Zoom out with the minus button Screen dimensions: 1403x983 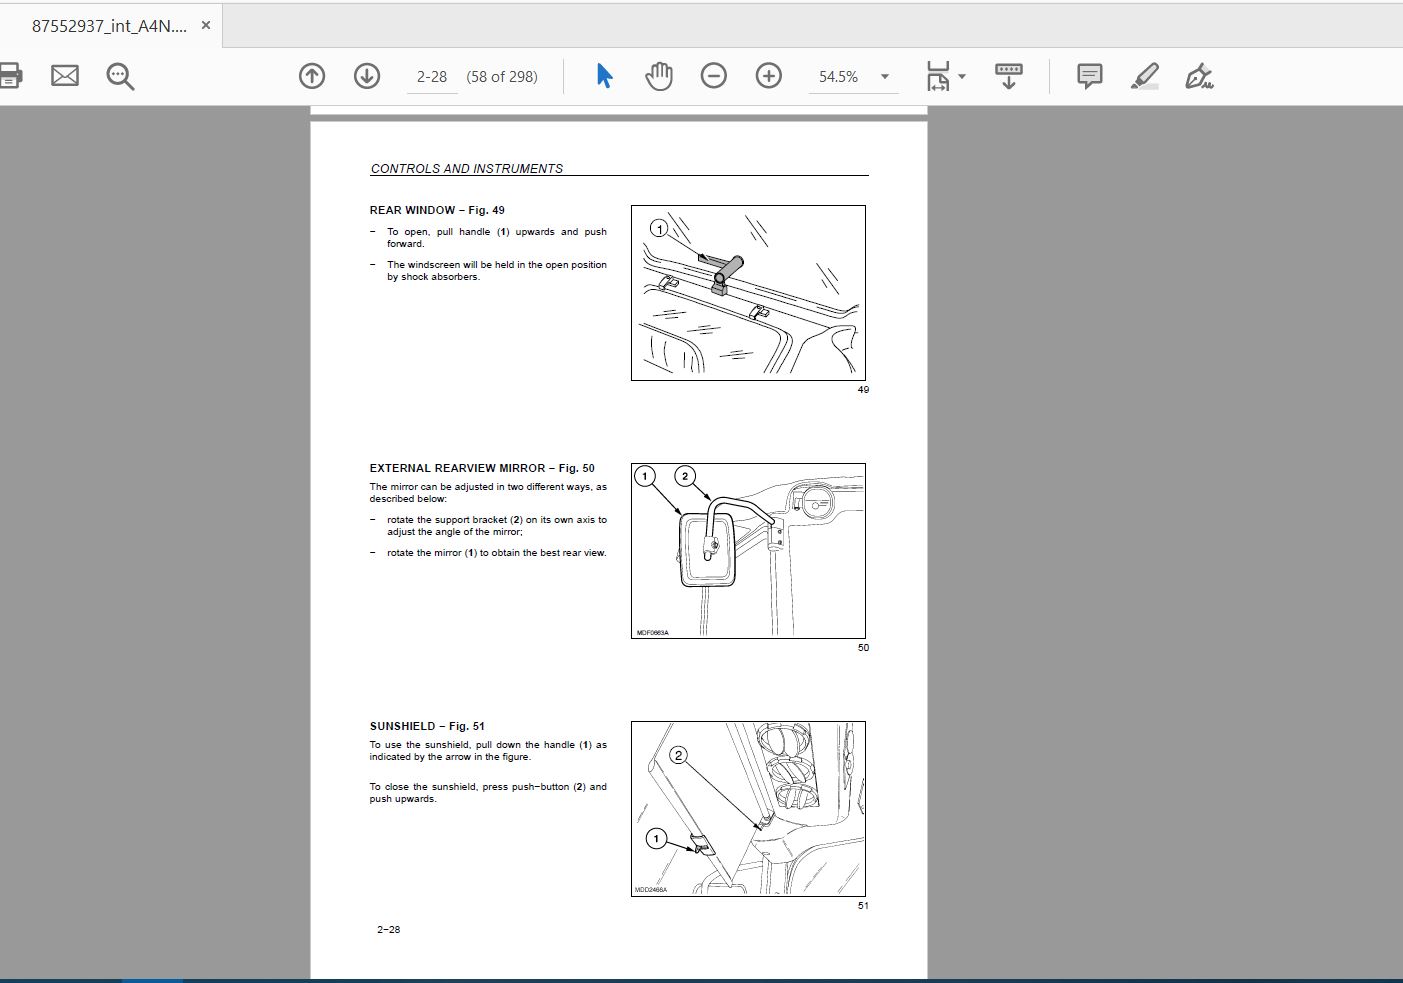pyautogui.click(x=714, y=76)
